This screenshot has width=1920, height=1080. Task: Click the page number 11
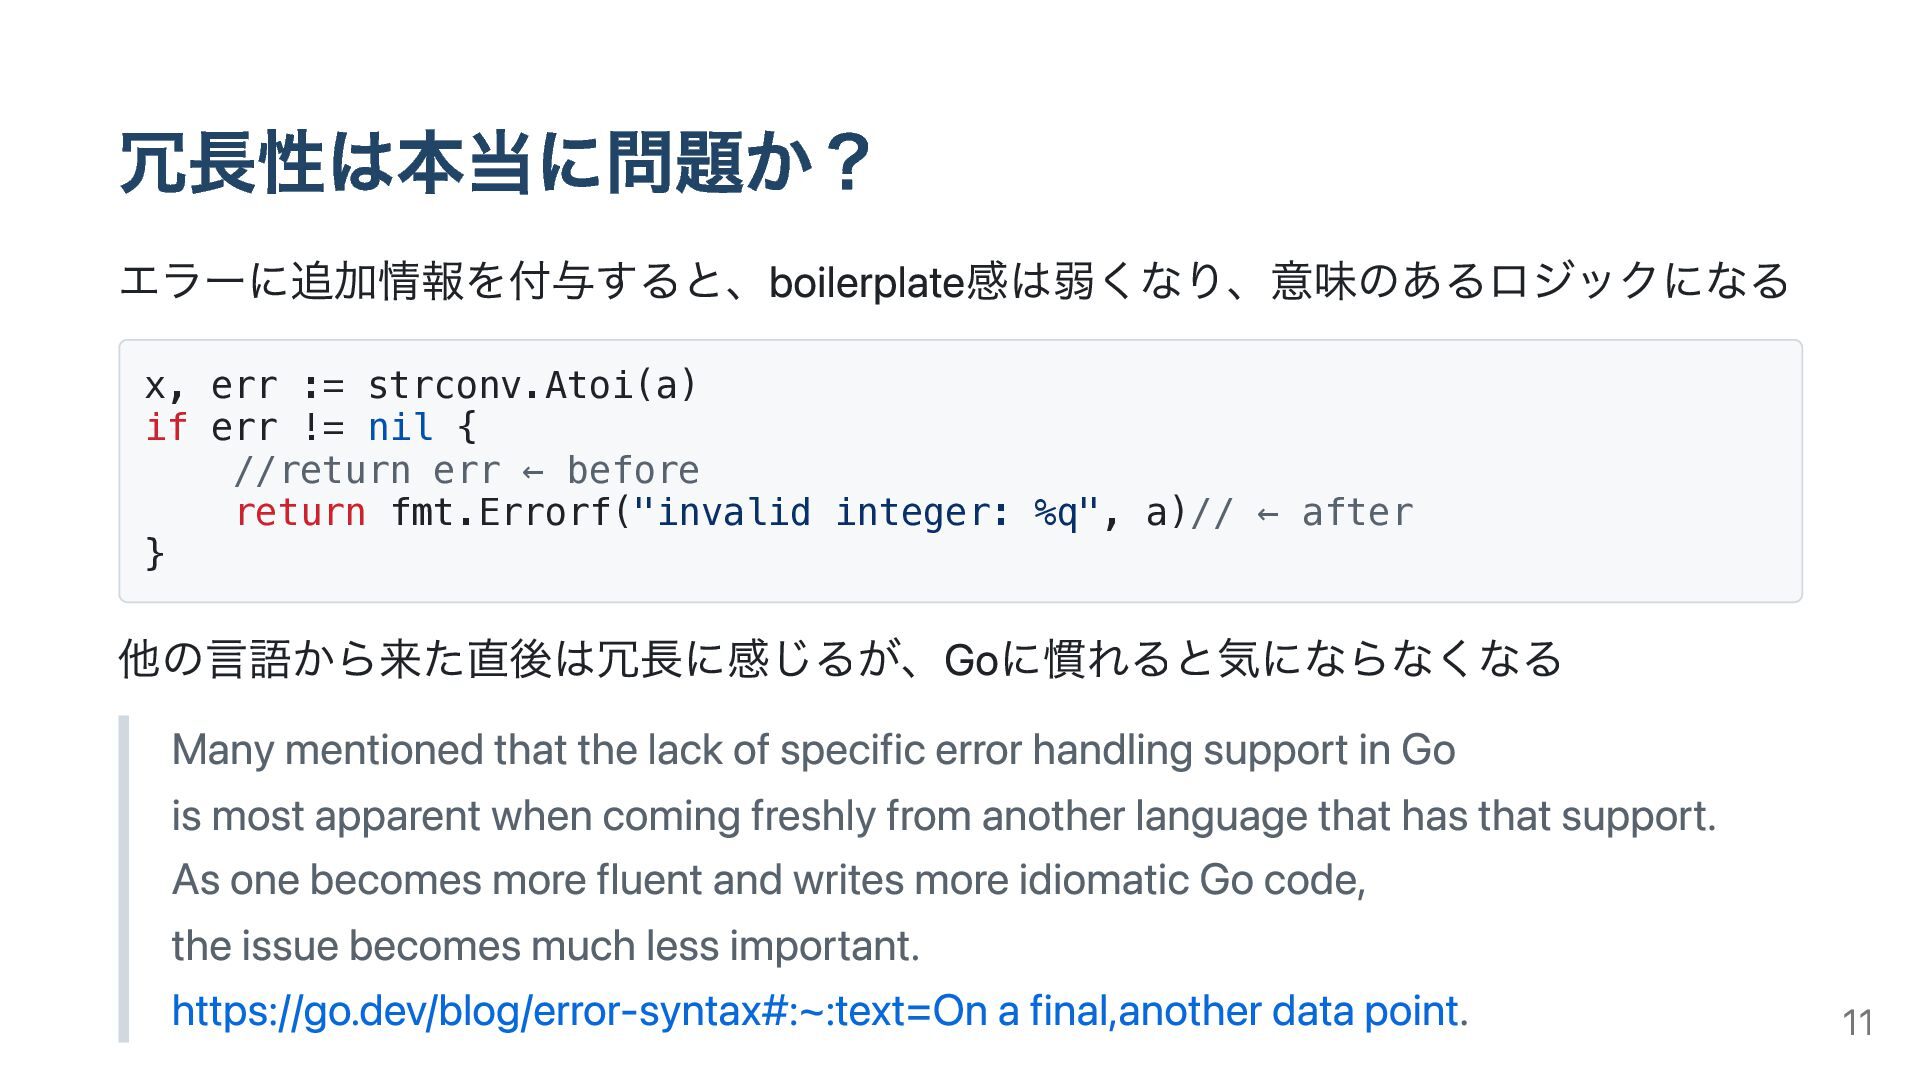(x=1857, y=1022)
